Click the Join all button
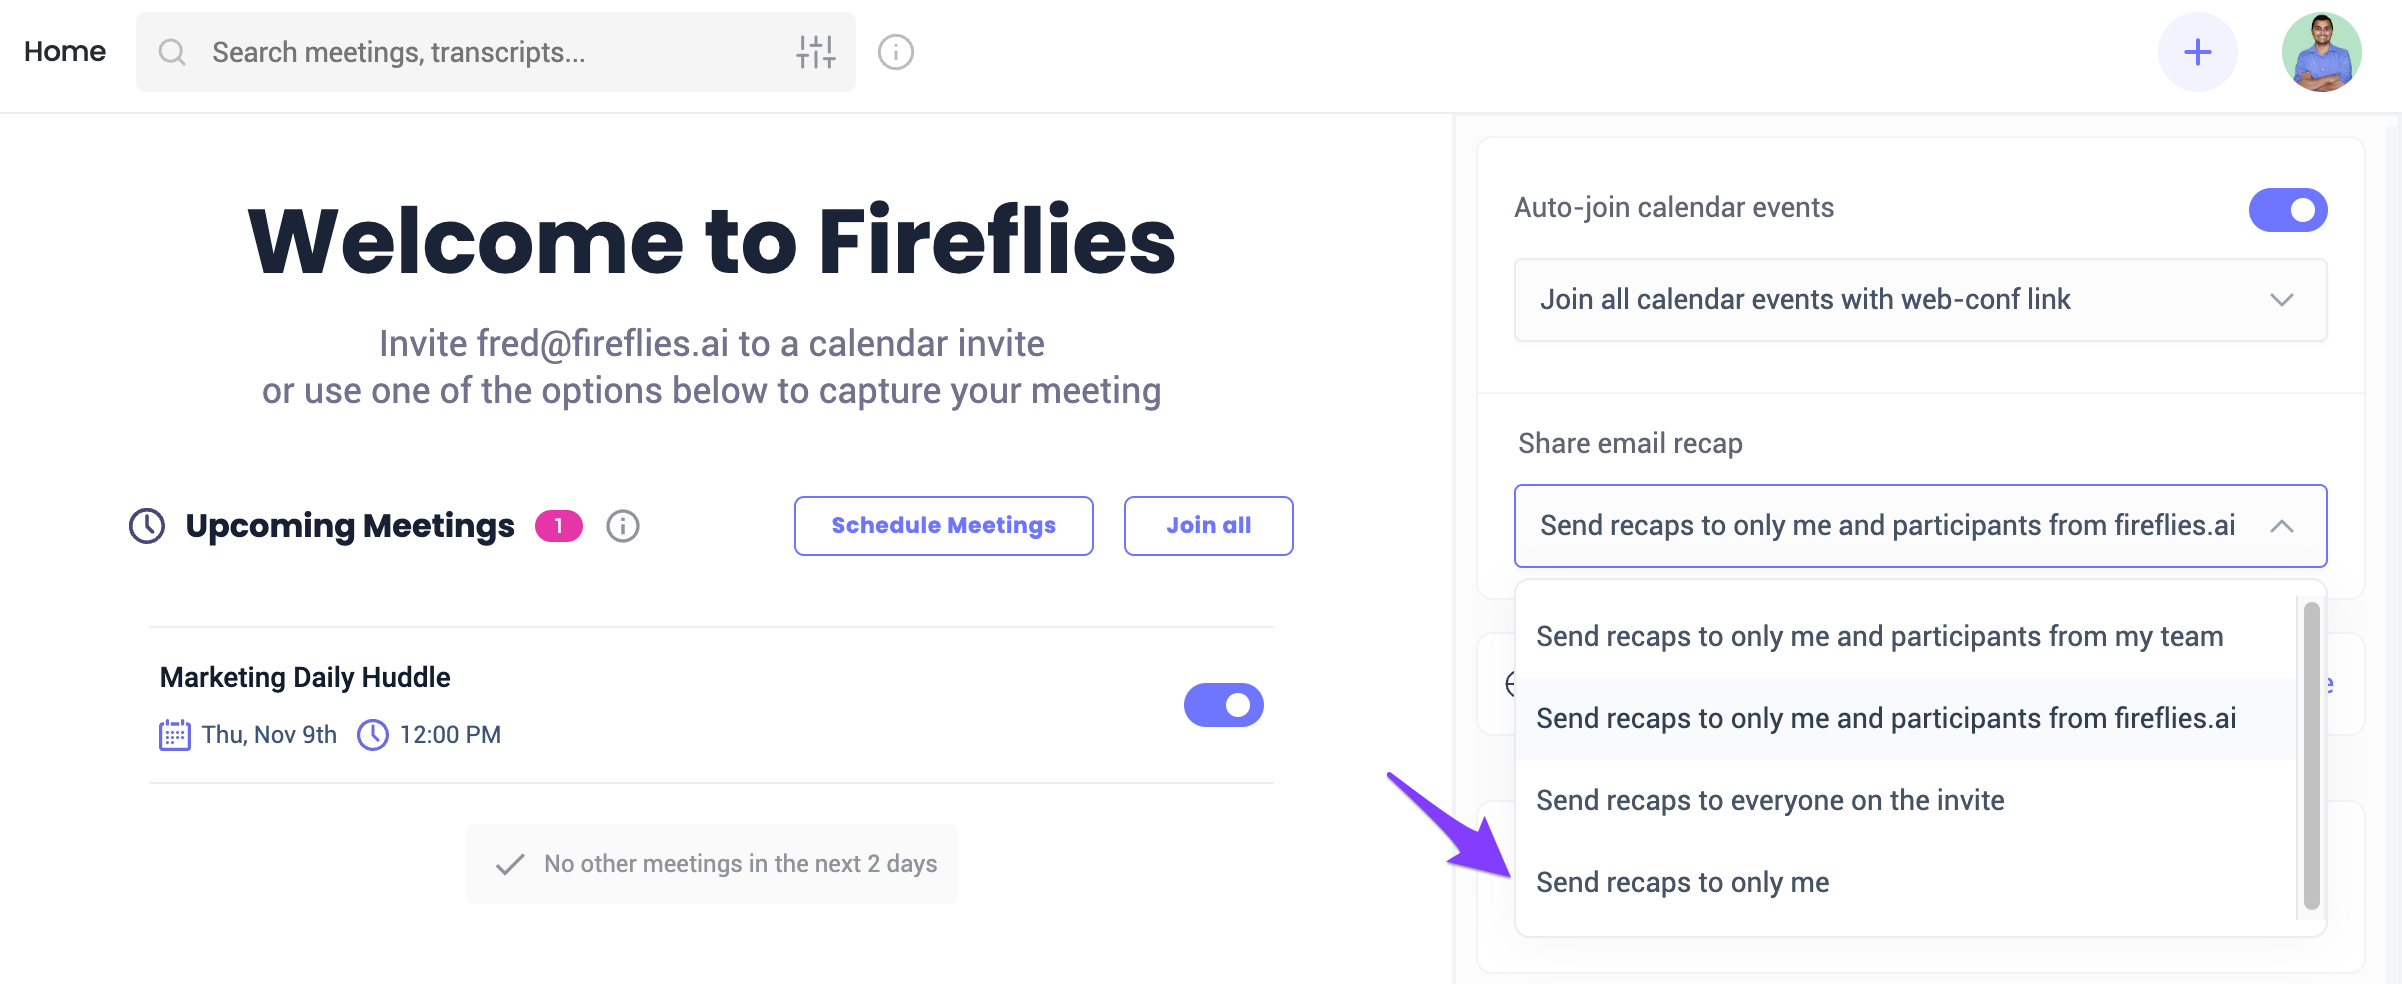Screen dimensions: 2402x984 click(1208, 526)
